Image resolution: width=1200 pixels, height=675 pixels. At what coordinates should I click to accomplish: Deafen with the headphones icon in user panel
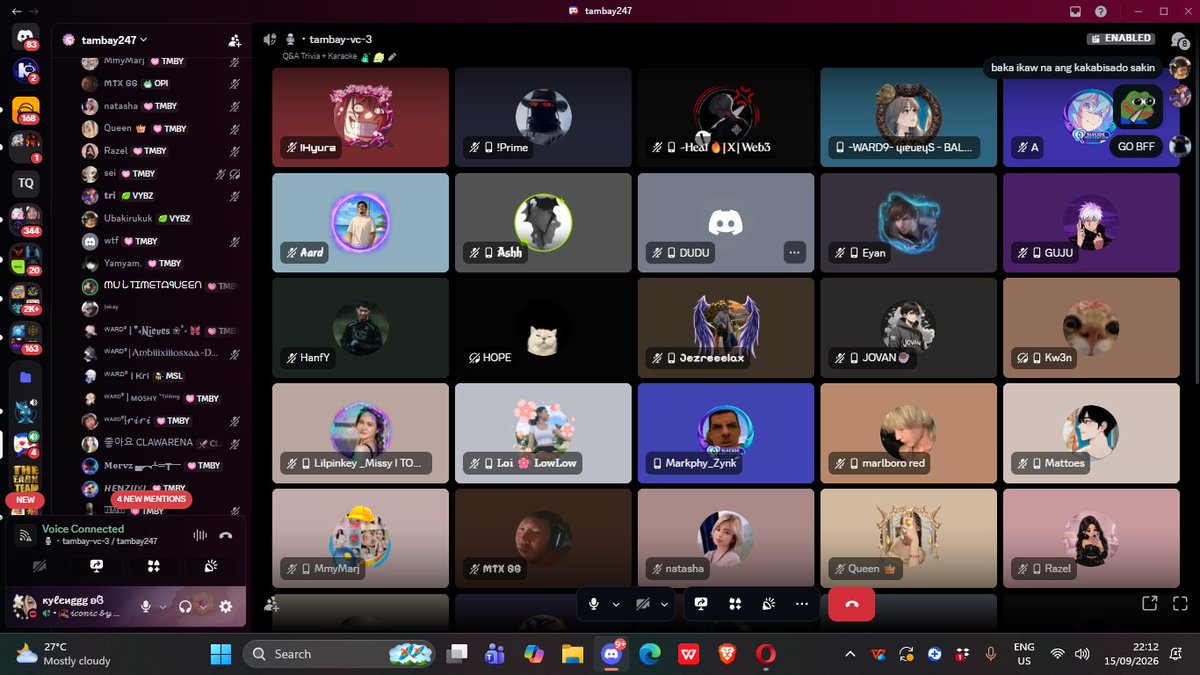click(x=185, y=606)
